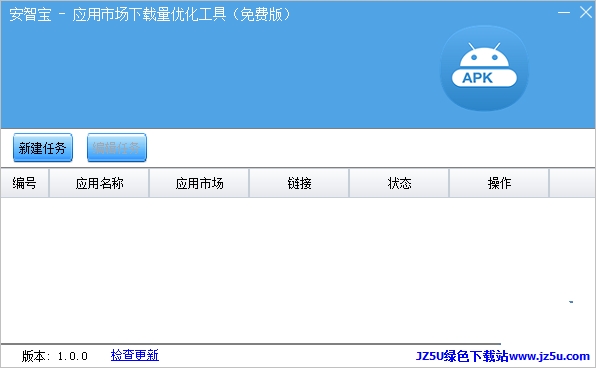Close the 安智宝 window
This screenshot has height=368, width=596.
click(586, 12)
